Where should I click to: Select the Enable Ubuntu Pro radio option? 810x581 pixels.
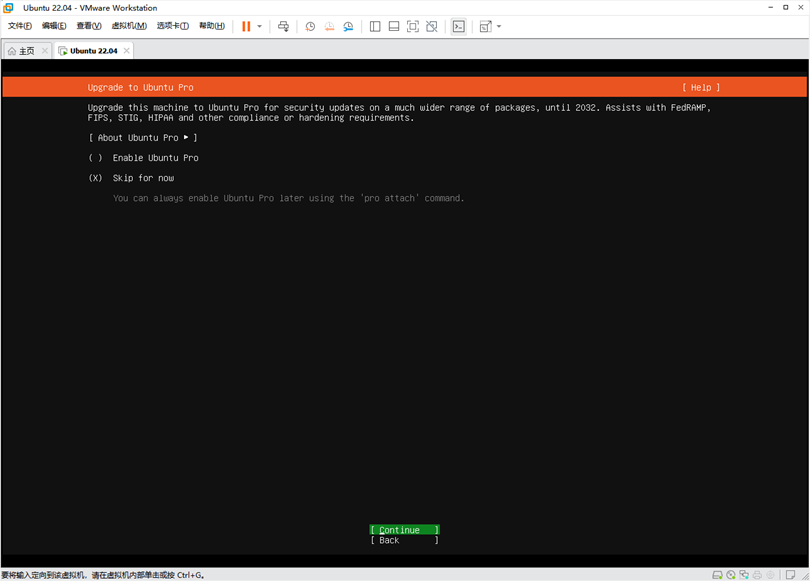tap(143, 158)
